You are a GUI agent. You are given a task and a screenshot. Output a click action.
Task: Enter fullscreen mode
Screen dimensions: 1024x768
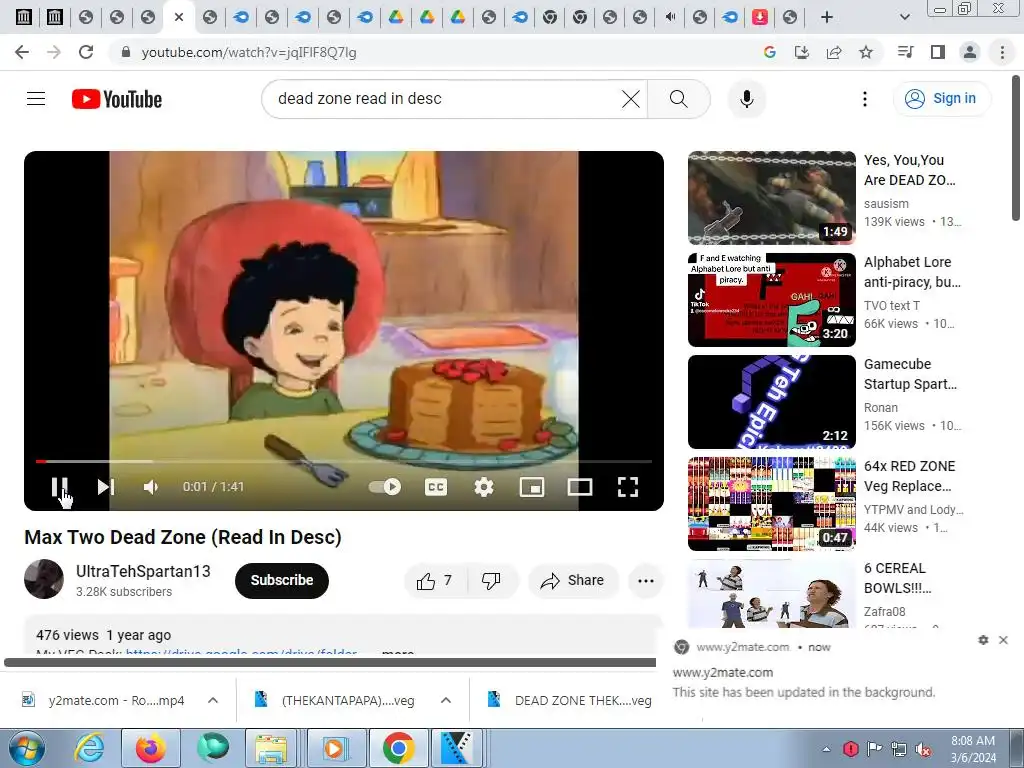(628, 487)
